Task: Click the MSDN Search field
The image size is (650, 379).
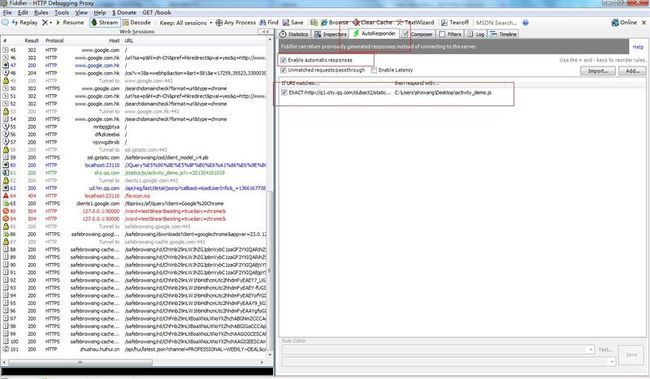Action: pos(497,23)
